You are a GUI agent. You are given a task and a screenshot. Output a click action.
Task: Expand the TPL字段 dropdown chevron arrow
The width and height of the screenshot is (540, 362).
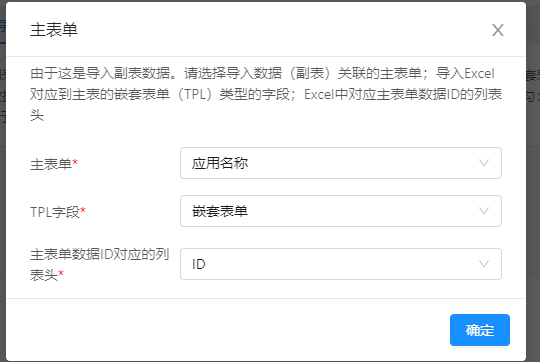484,211
